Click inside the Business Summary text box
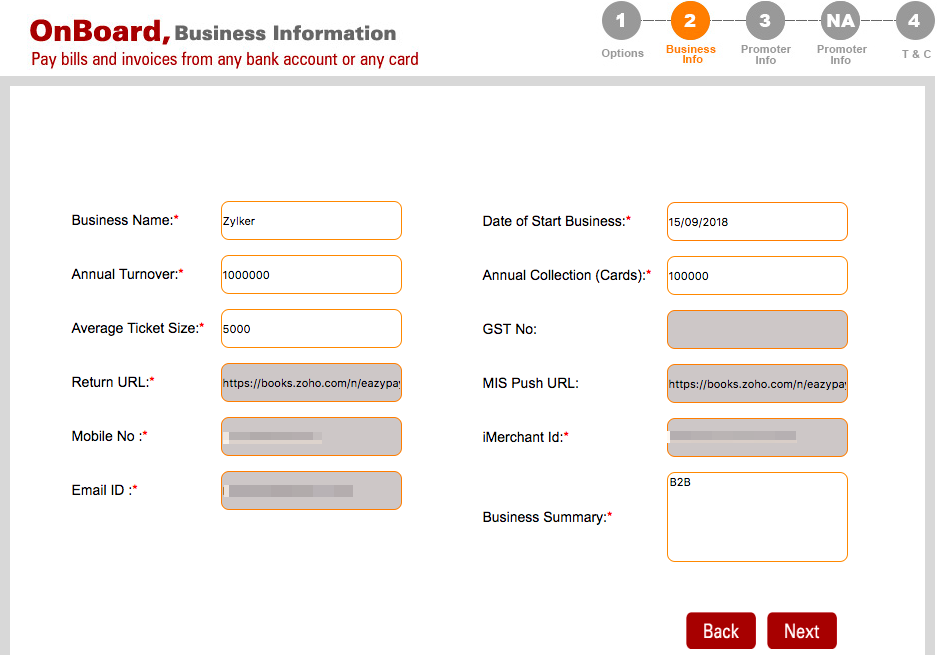This screenshot has height=655, width=937. (x=756, y=516)
